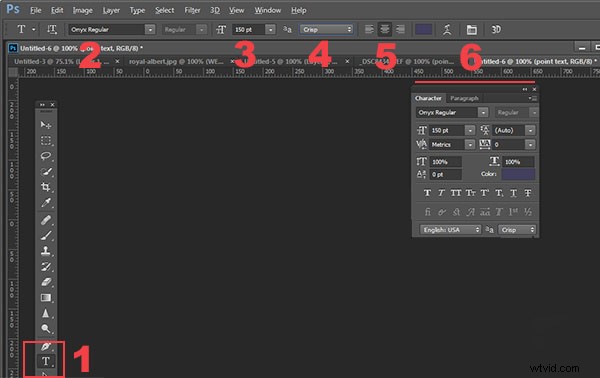Open the Layer menu
The height and width of the screenshot is (378, 600).
(111, 10)
